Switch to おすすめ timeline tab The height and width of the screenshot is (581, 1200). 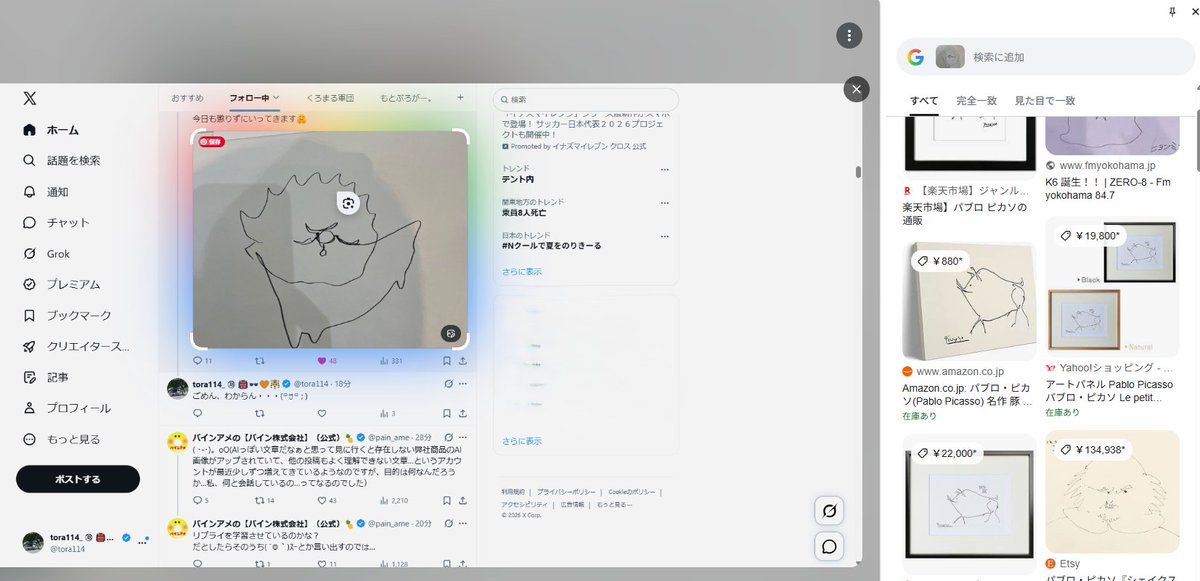click(187, 98)
